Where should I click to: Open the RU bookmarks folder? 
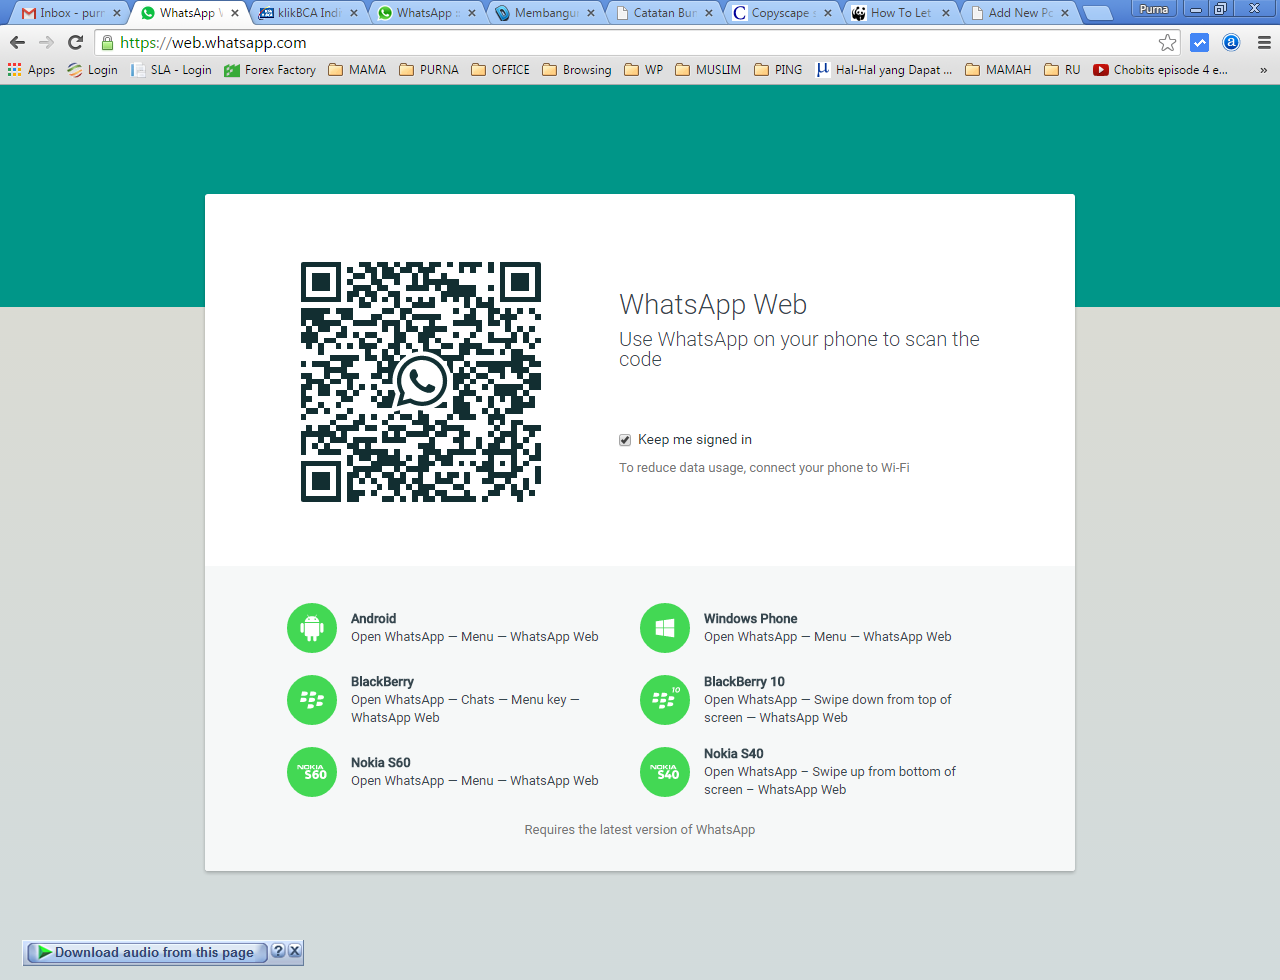(x=1062, y=70)
